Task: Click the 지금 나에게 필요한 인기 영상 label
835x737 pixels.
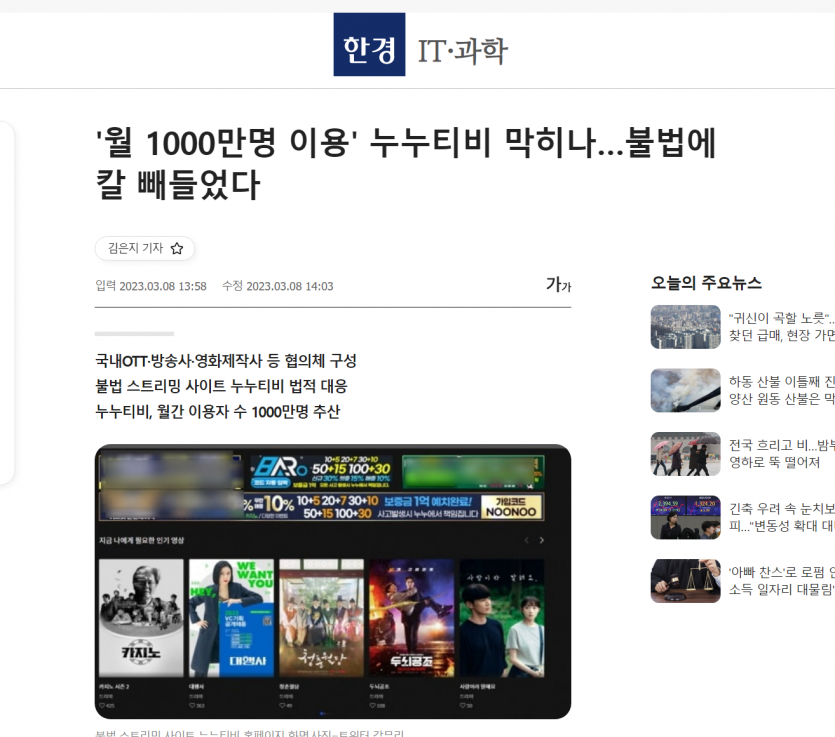Action: [141, 541]
